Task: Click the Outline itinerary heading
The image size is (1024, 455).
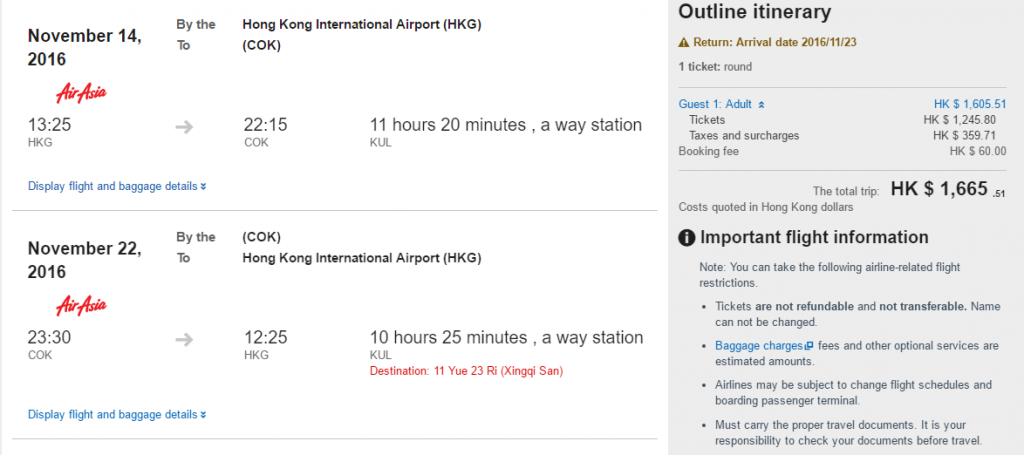Action: [755, 12]
